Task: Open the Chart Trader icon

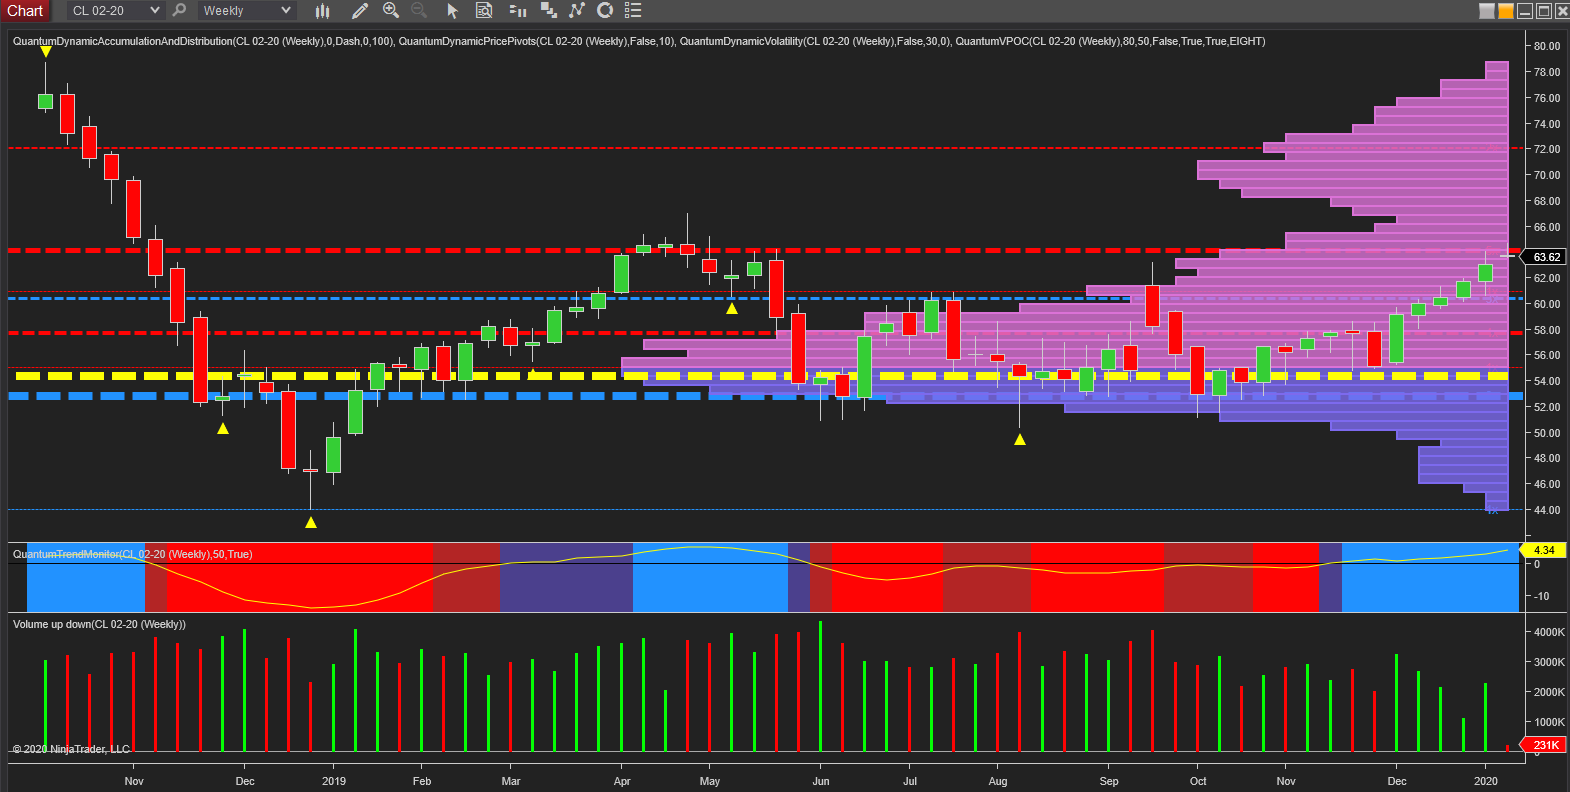Action: [517, 10]
